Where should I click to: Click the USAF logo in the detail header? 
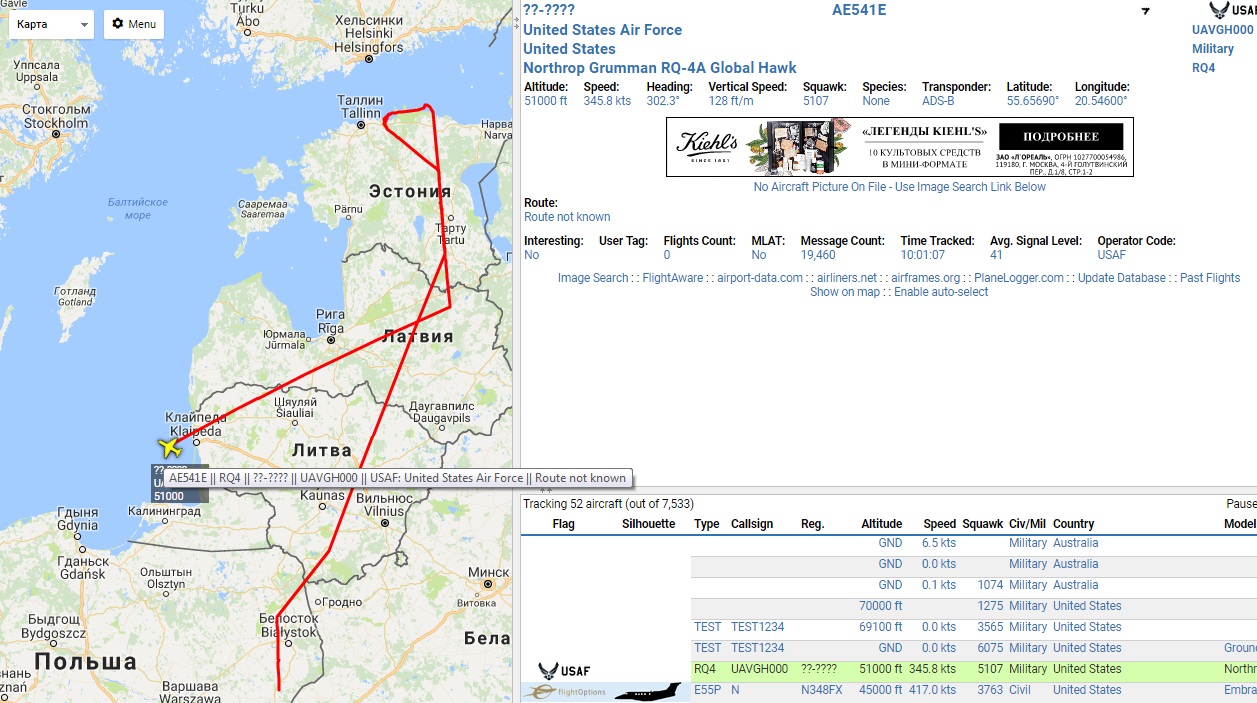tap(1231, 10)
